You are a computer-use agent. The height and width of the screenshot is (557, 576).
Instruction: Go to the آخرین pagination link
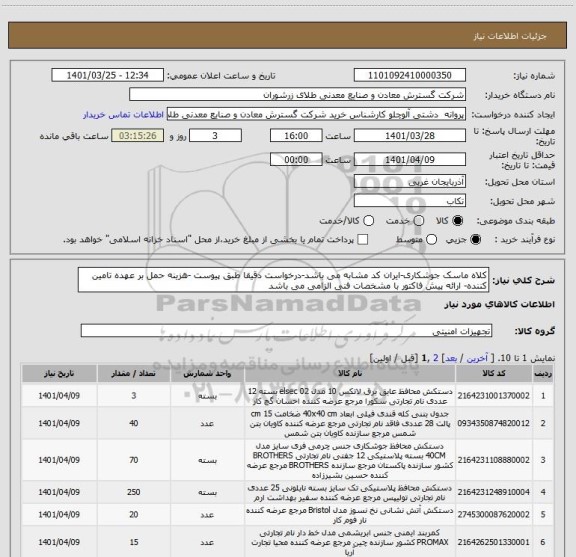[x=478, y=358]
